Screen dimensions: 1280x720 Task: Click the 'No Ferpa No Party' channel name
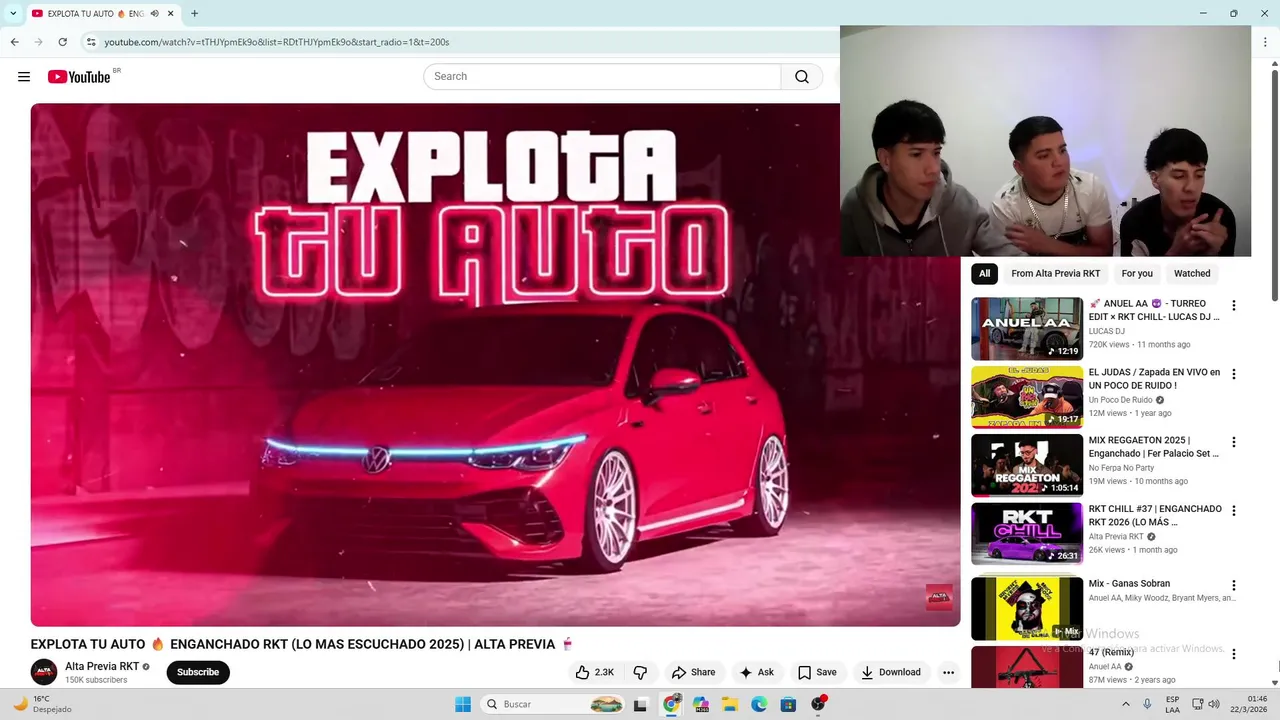click(x=1121, y=468)
